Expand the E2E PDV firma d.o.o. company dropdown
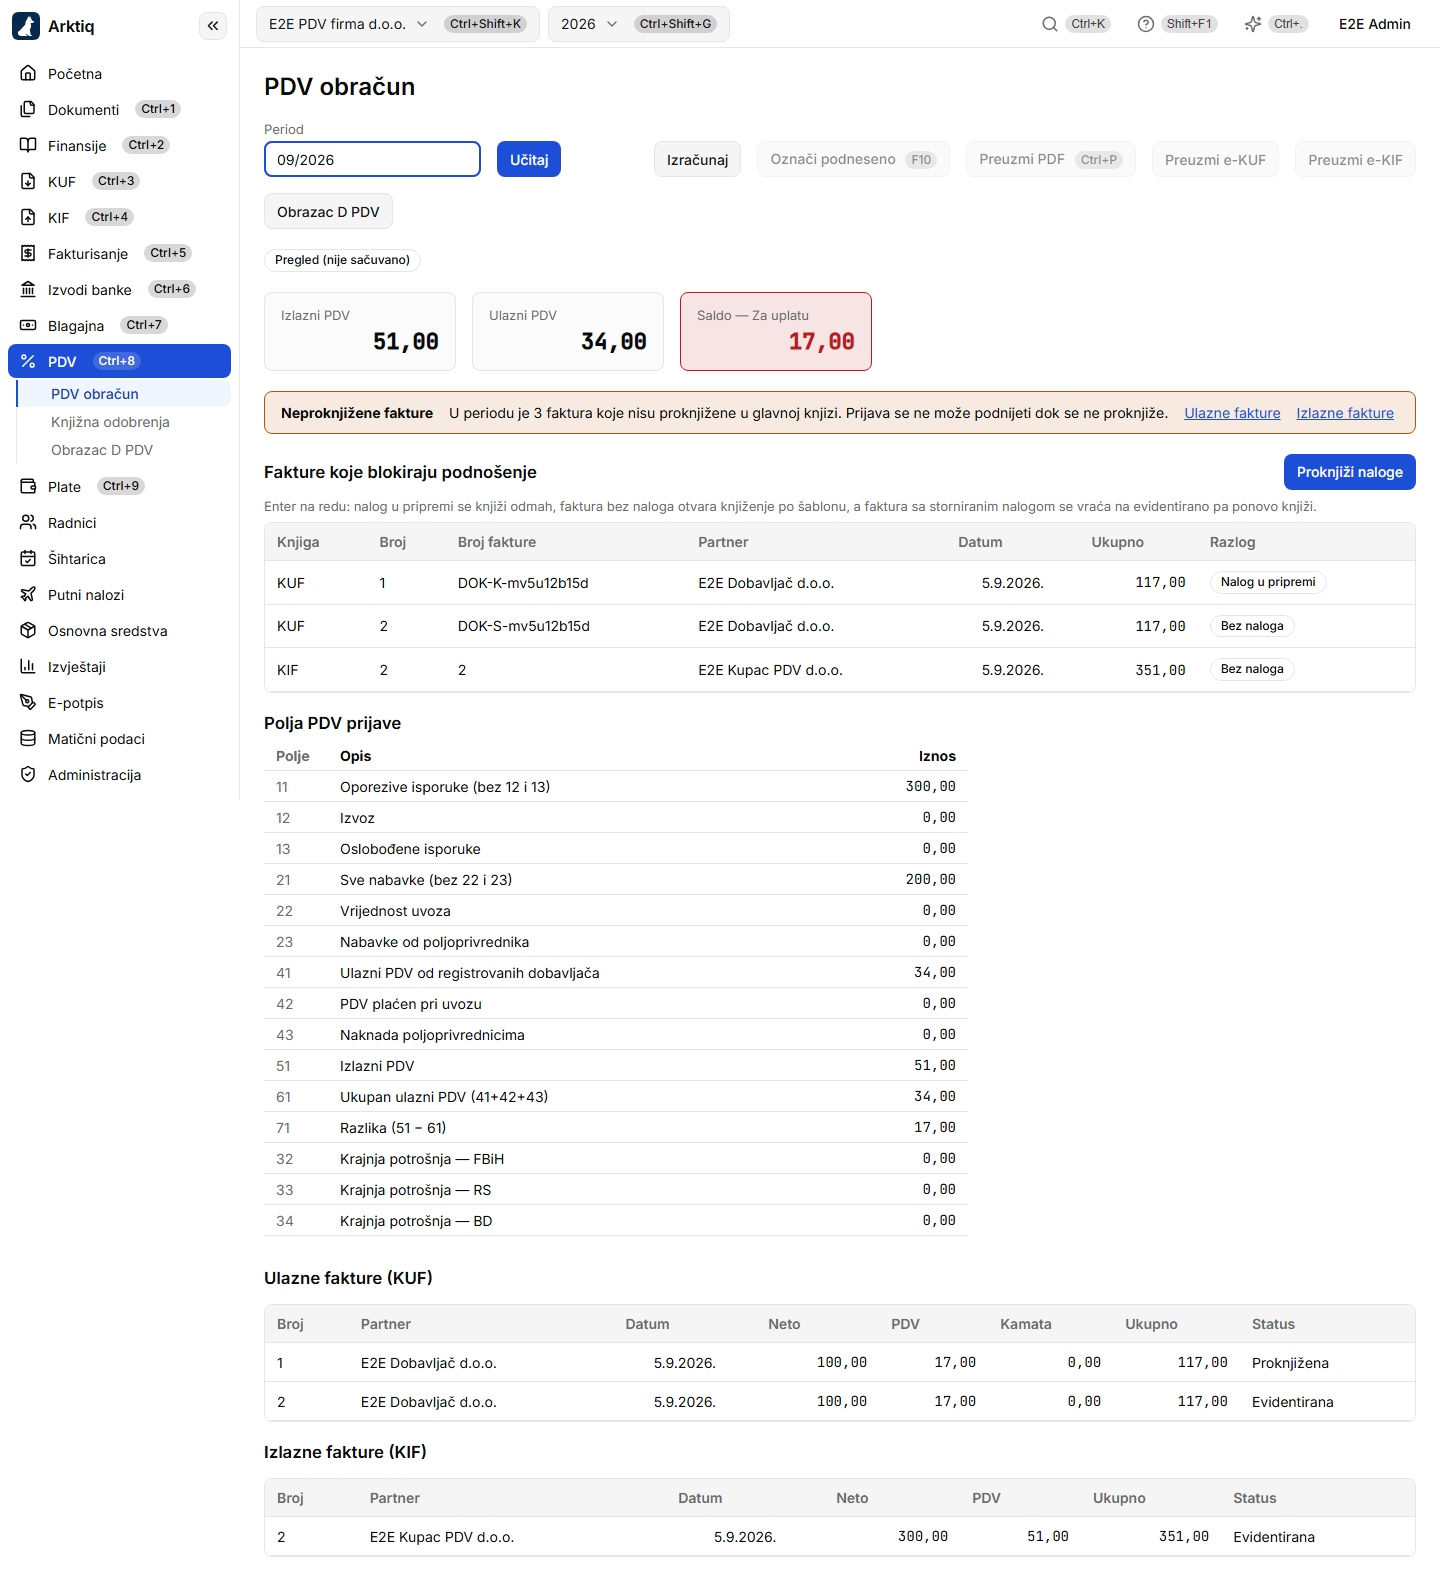This screenshot has width=1440, height=1581. pyautogui.click(x=398, y=24)
